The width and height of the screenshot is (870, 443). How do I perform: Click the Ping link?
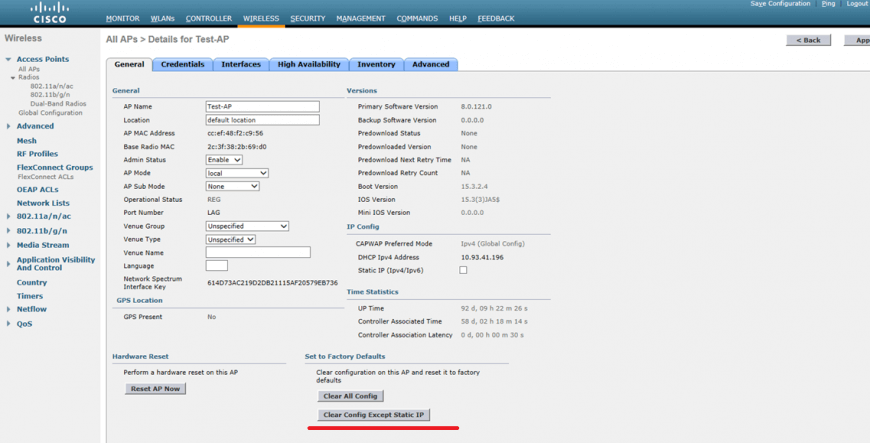[828, 3]
